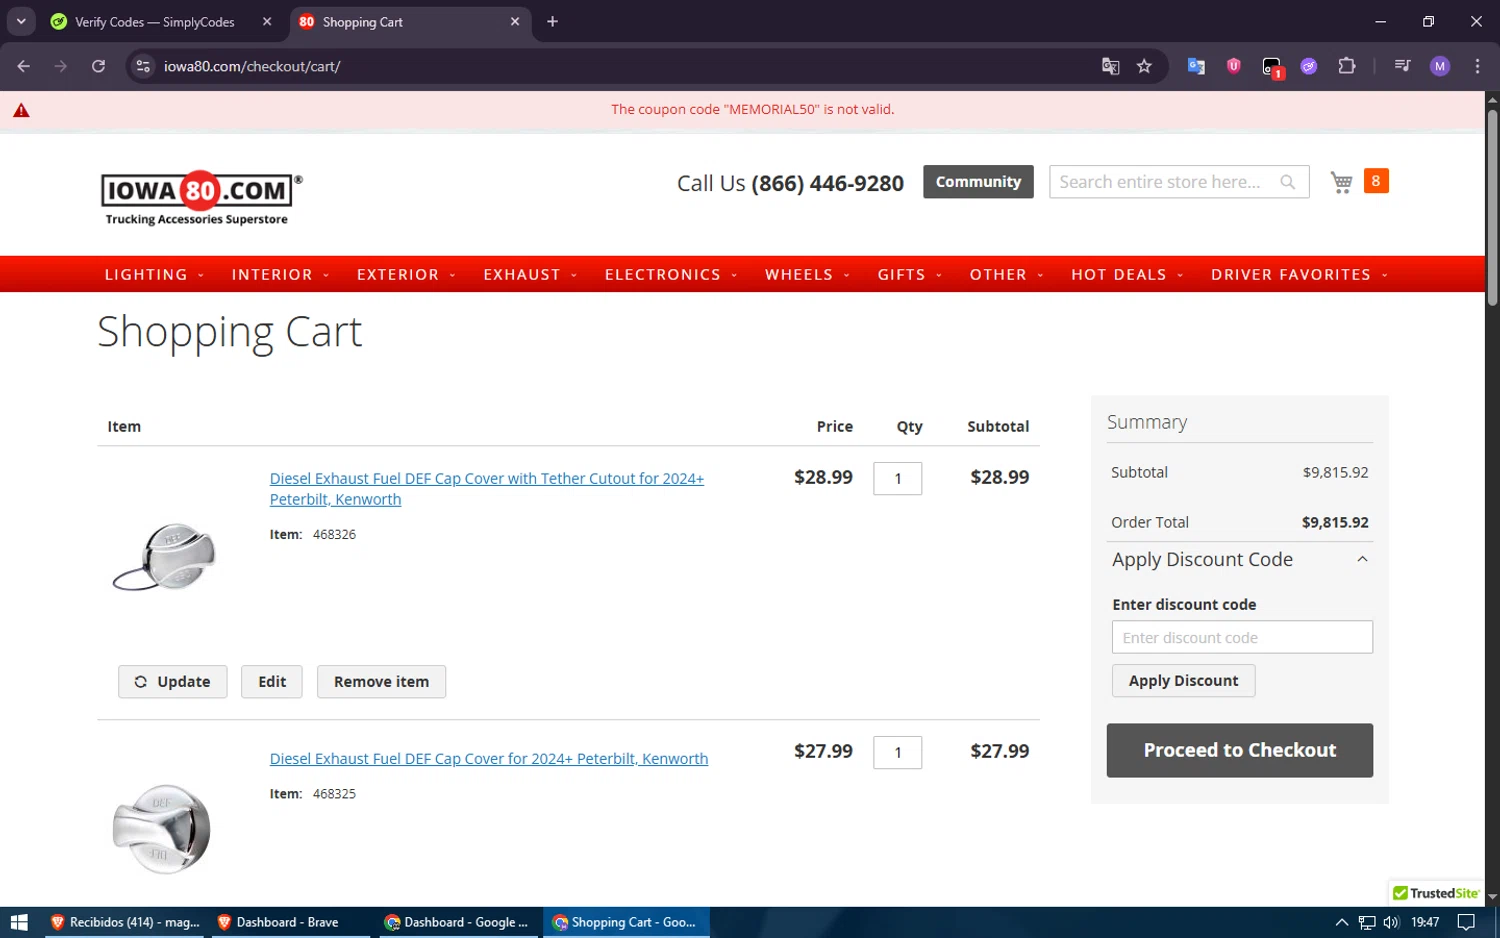Click the chrome DEF cap thumbnail for item 468325
The width and height of the screenshot is (1500, 938).
pos(162,828)
